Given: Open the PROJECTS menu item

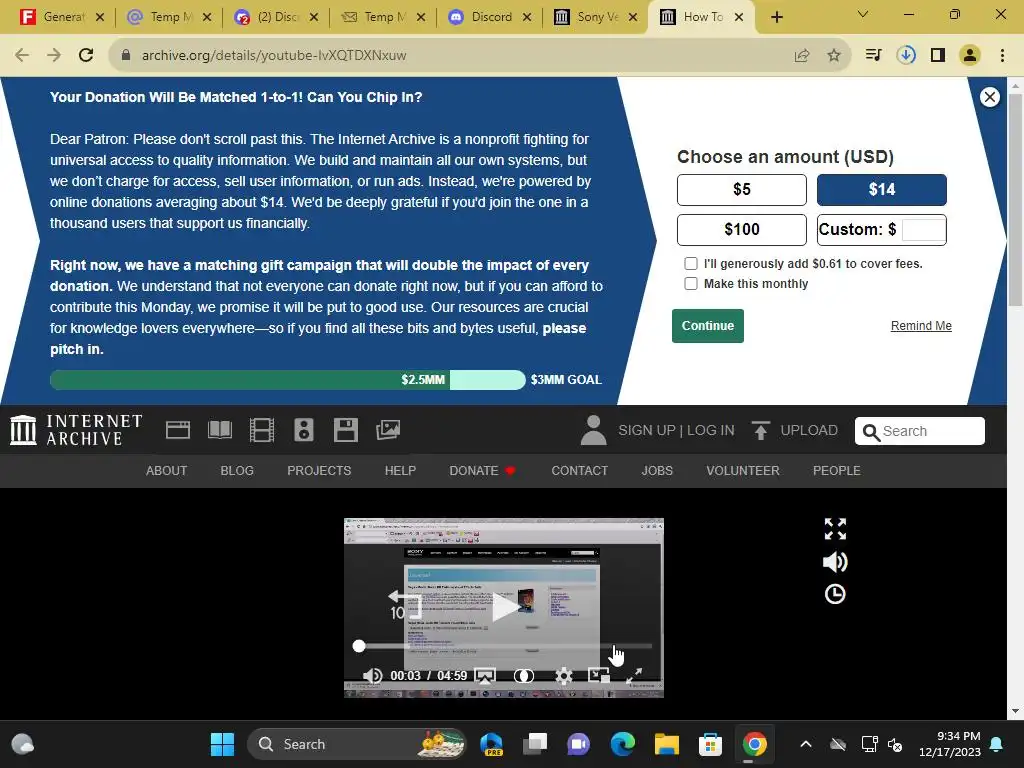Looking at the screenshot, I should [x=319, y=470].
